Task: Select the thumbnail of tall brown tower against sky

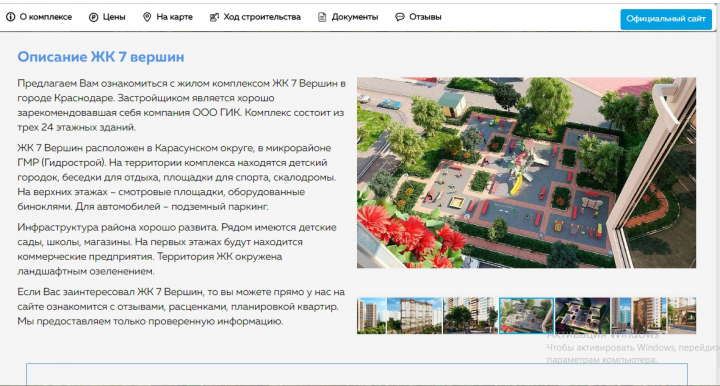Action: pos(638,315)
